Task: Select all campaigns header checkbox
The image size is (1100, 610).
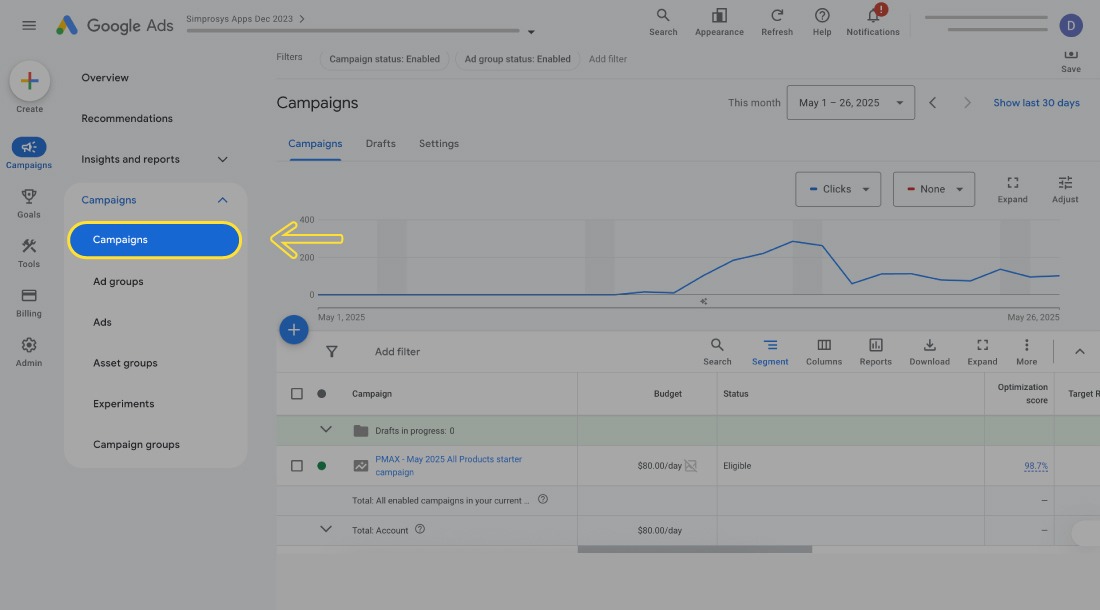Action: point(297,393)
